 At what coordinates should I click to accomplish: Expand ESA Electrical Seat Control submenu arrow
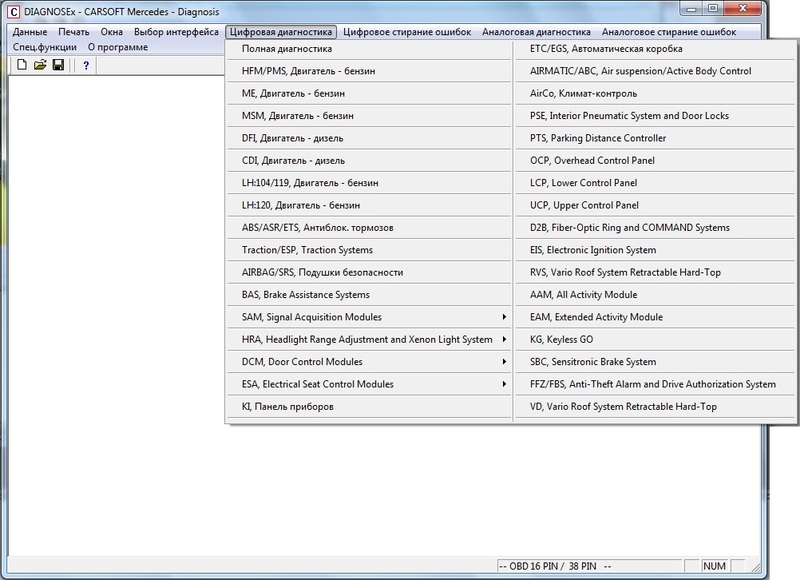[x=504, y=384]
